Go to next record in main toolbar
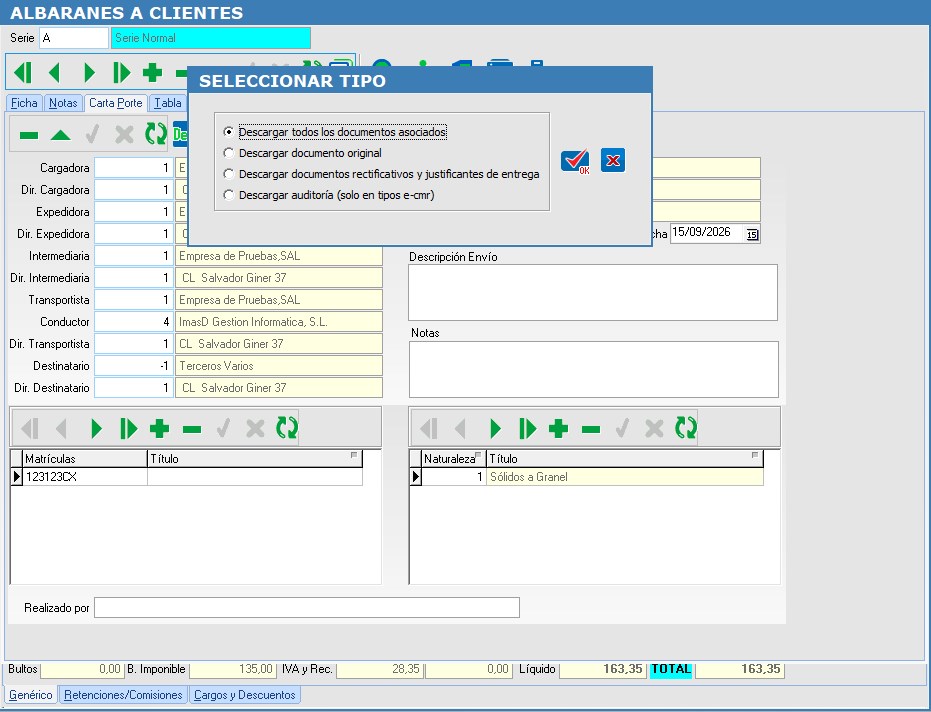 coord(89,72)
